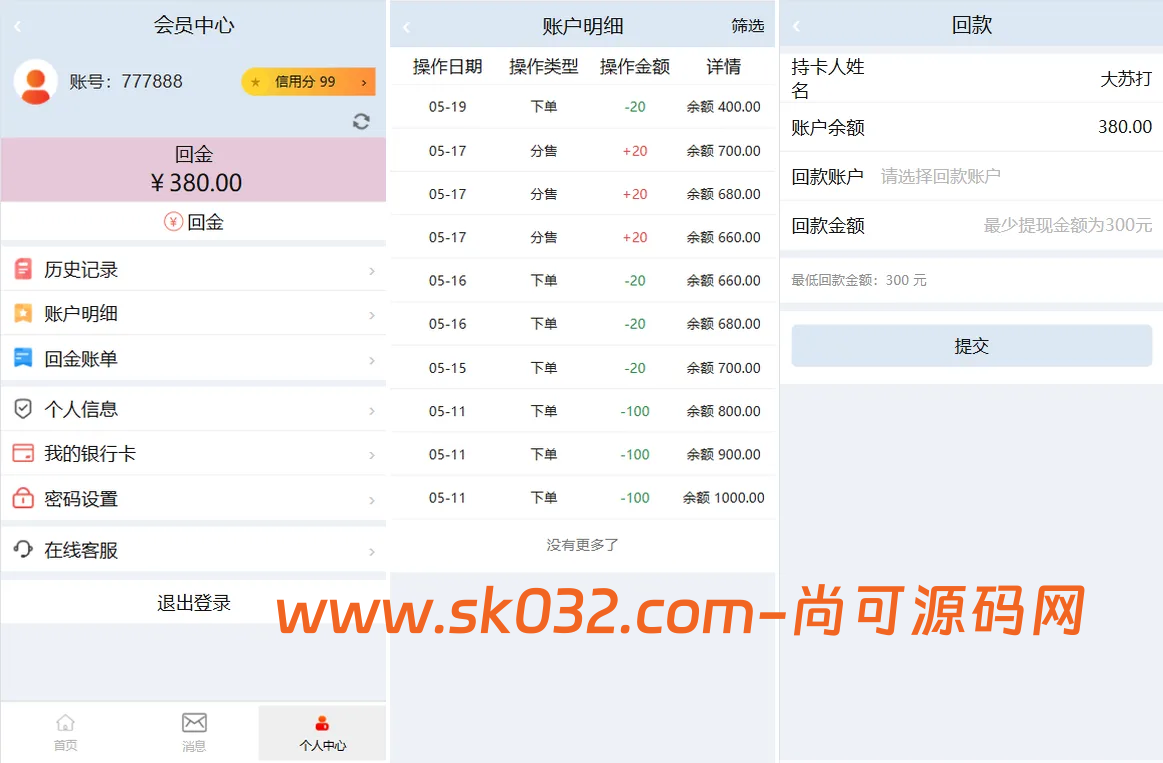Click the 我的银行卡 card icon

(23, 453)
